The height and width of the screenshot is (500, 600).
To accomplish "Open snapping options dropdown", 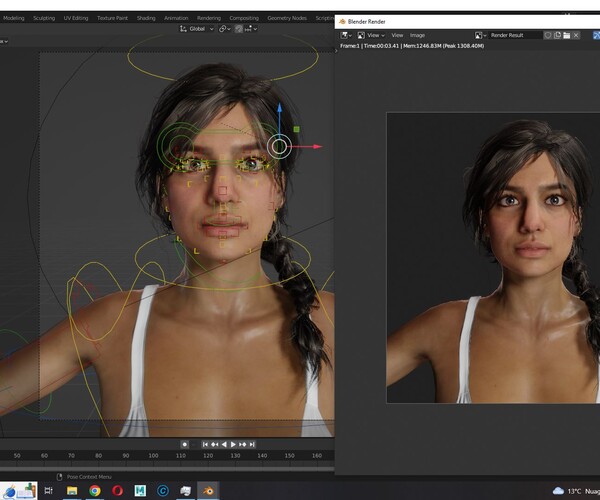I will 251,29.
